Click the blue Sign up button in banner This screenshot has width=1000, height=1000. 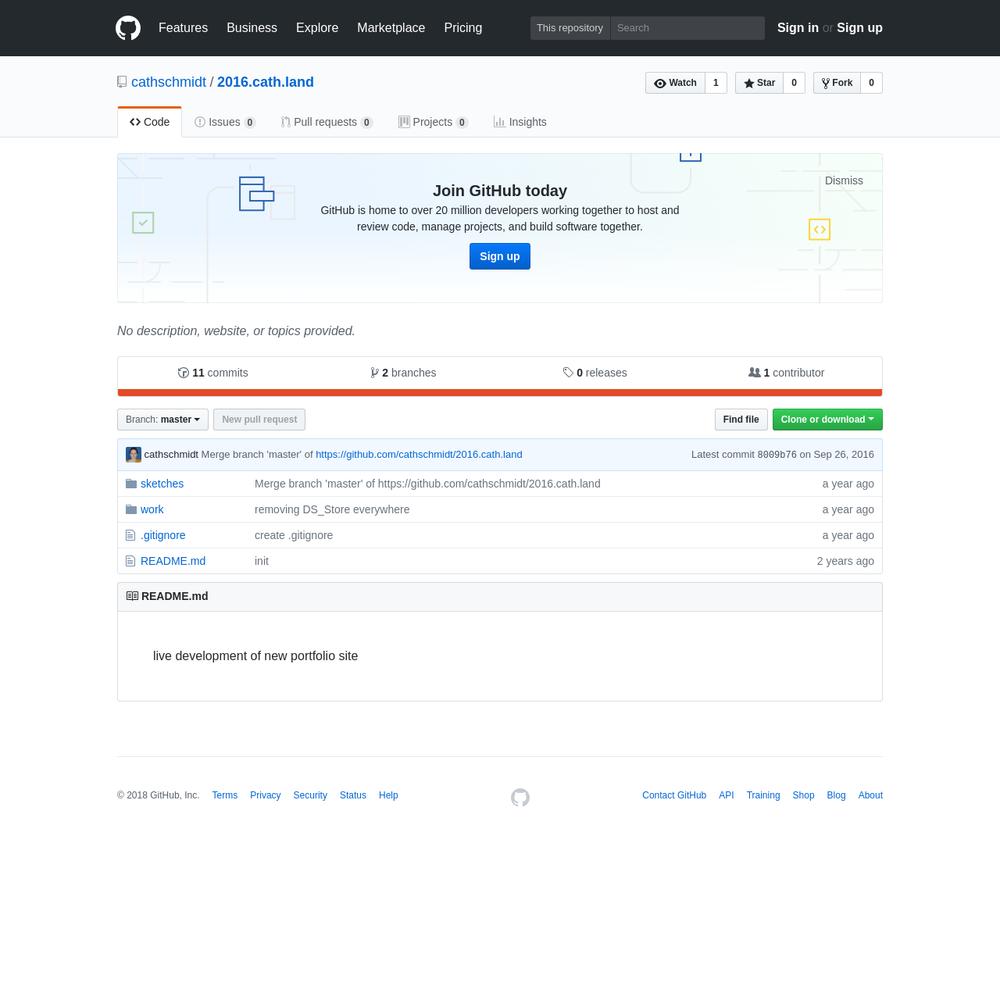click(500, 256)
